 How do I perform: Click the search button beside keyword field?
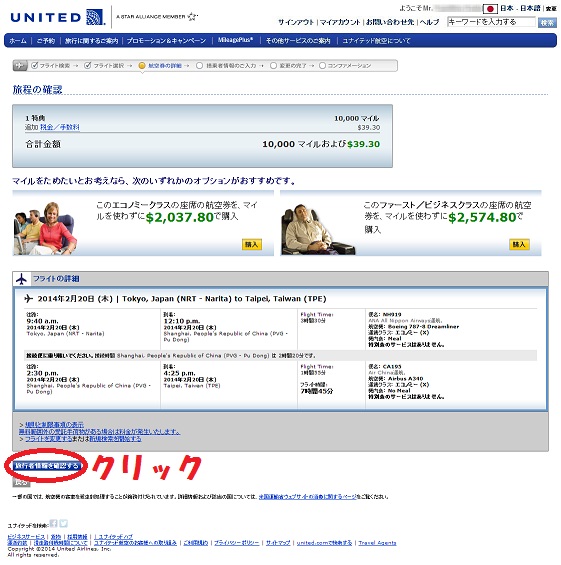pos(547,22)
